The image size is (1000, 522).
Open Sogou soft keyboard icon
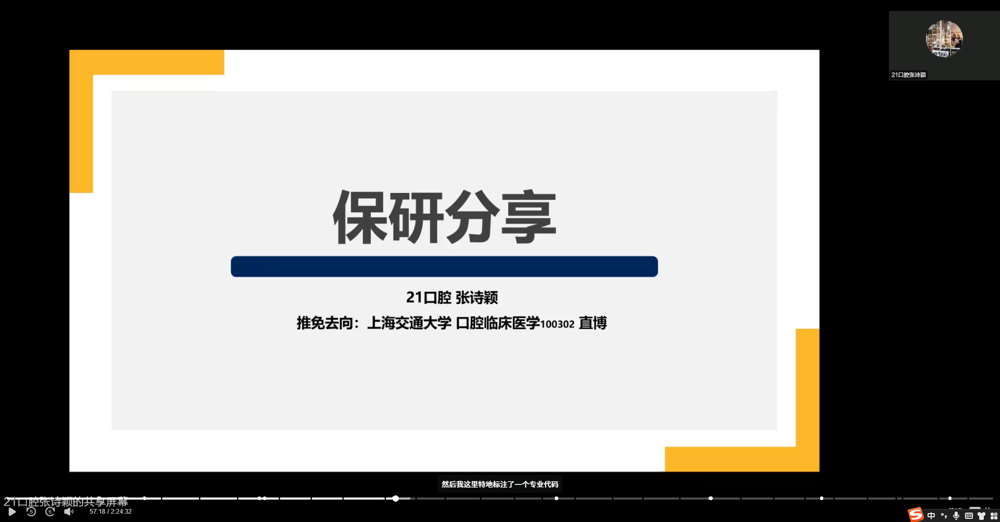click(969, 516)
